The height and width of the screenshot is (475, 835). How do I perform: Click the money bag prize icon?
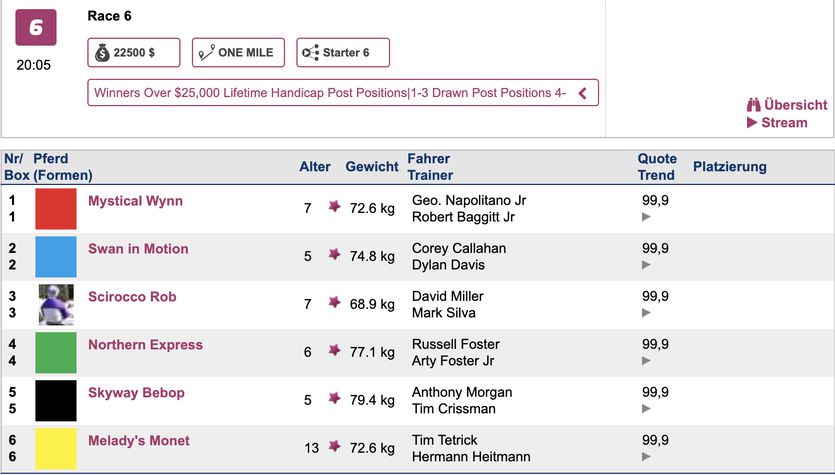[103, 53]
